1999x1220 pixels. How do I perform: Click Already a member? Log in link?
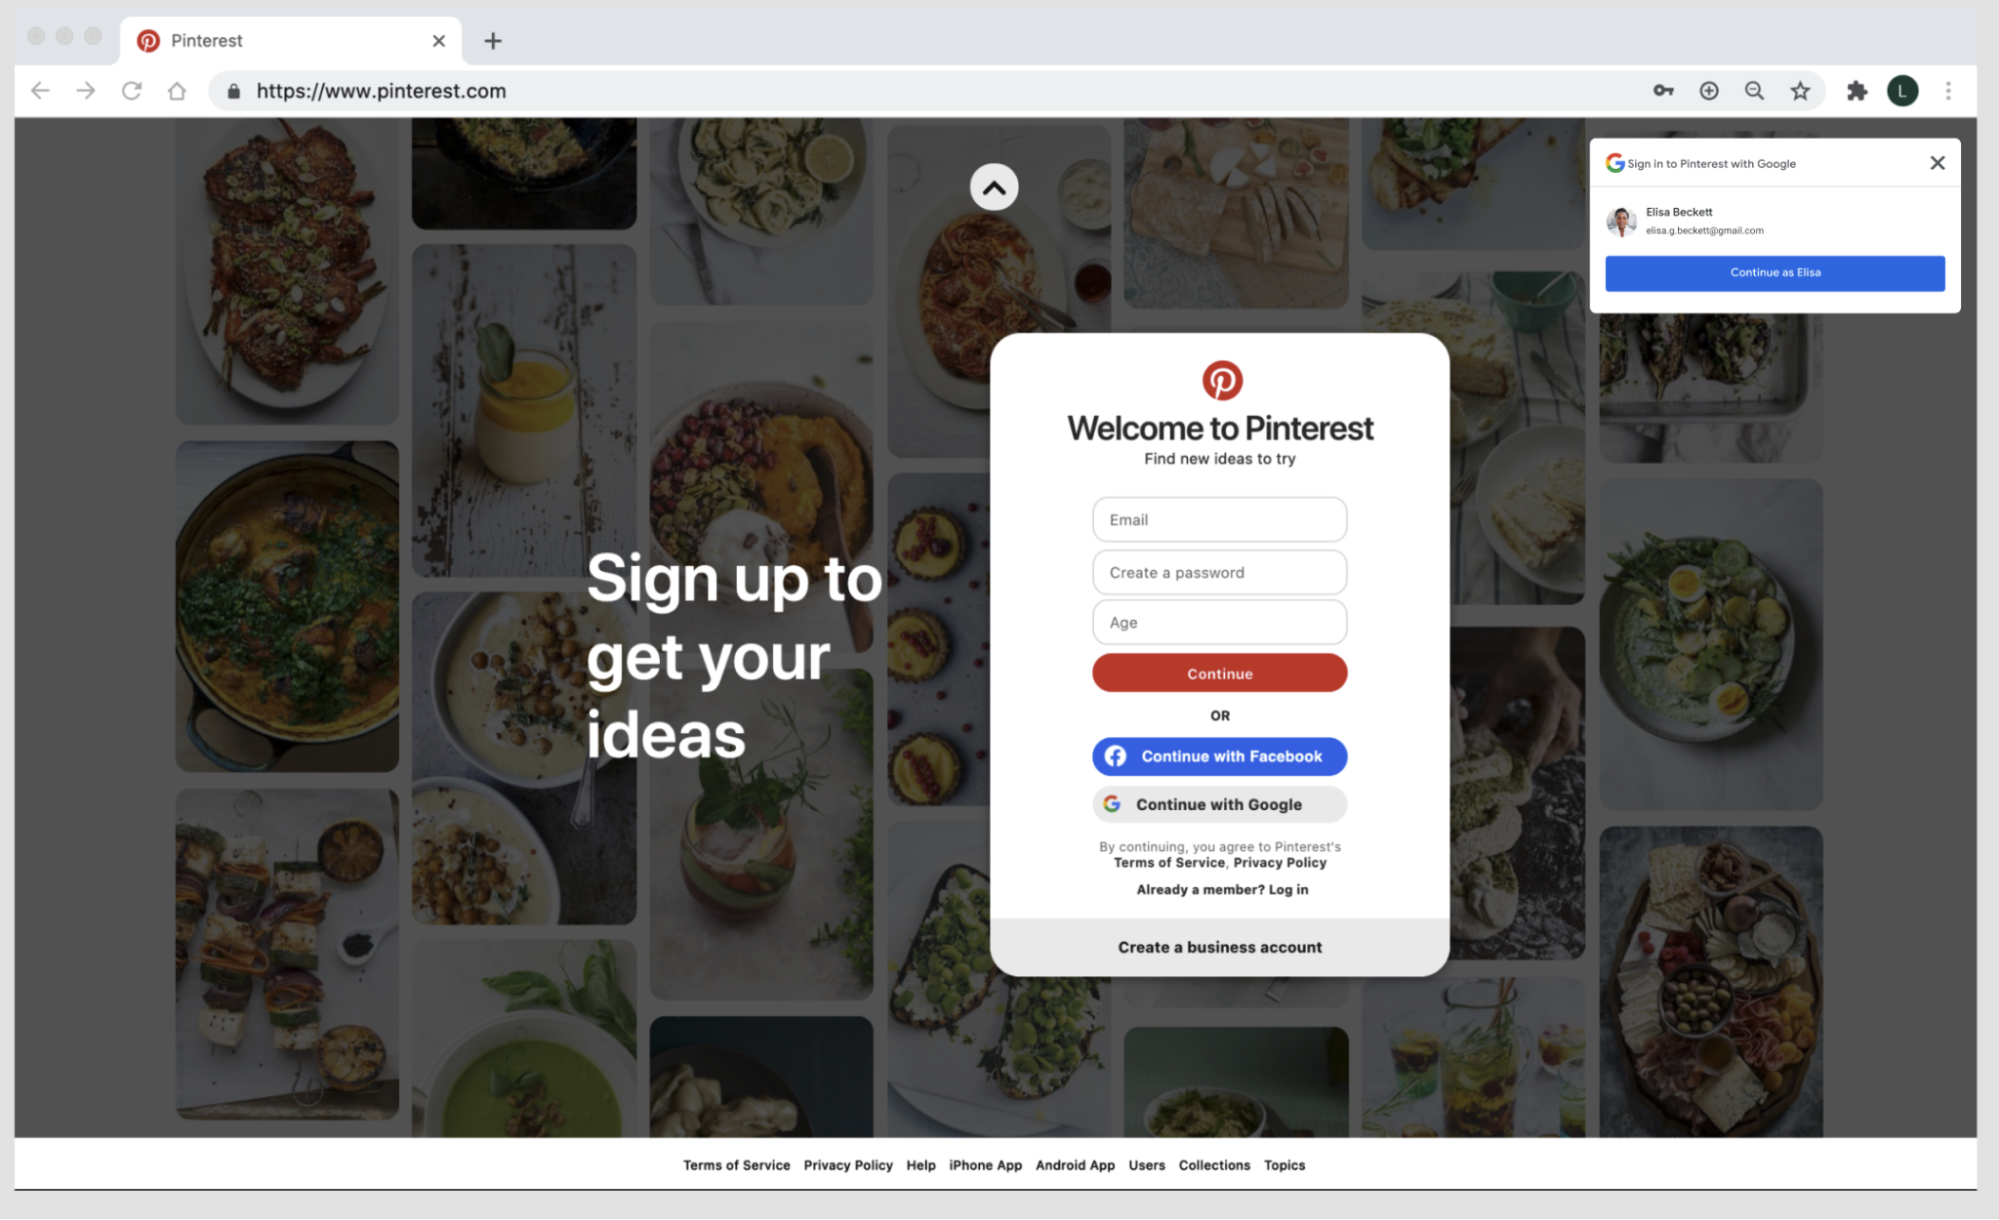[1219, 890]
